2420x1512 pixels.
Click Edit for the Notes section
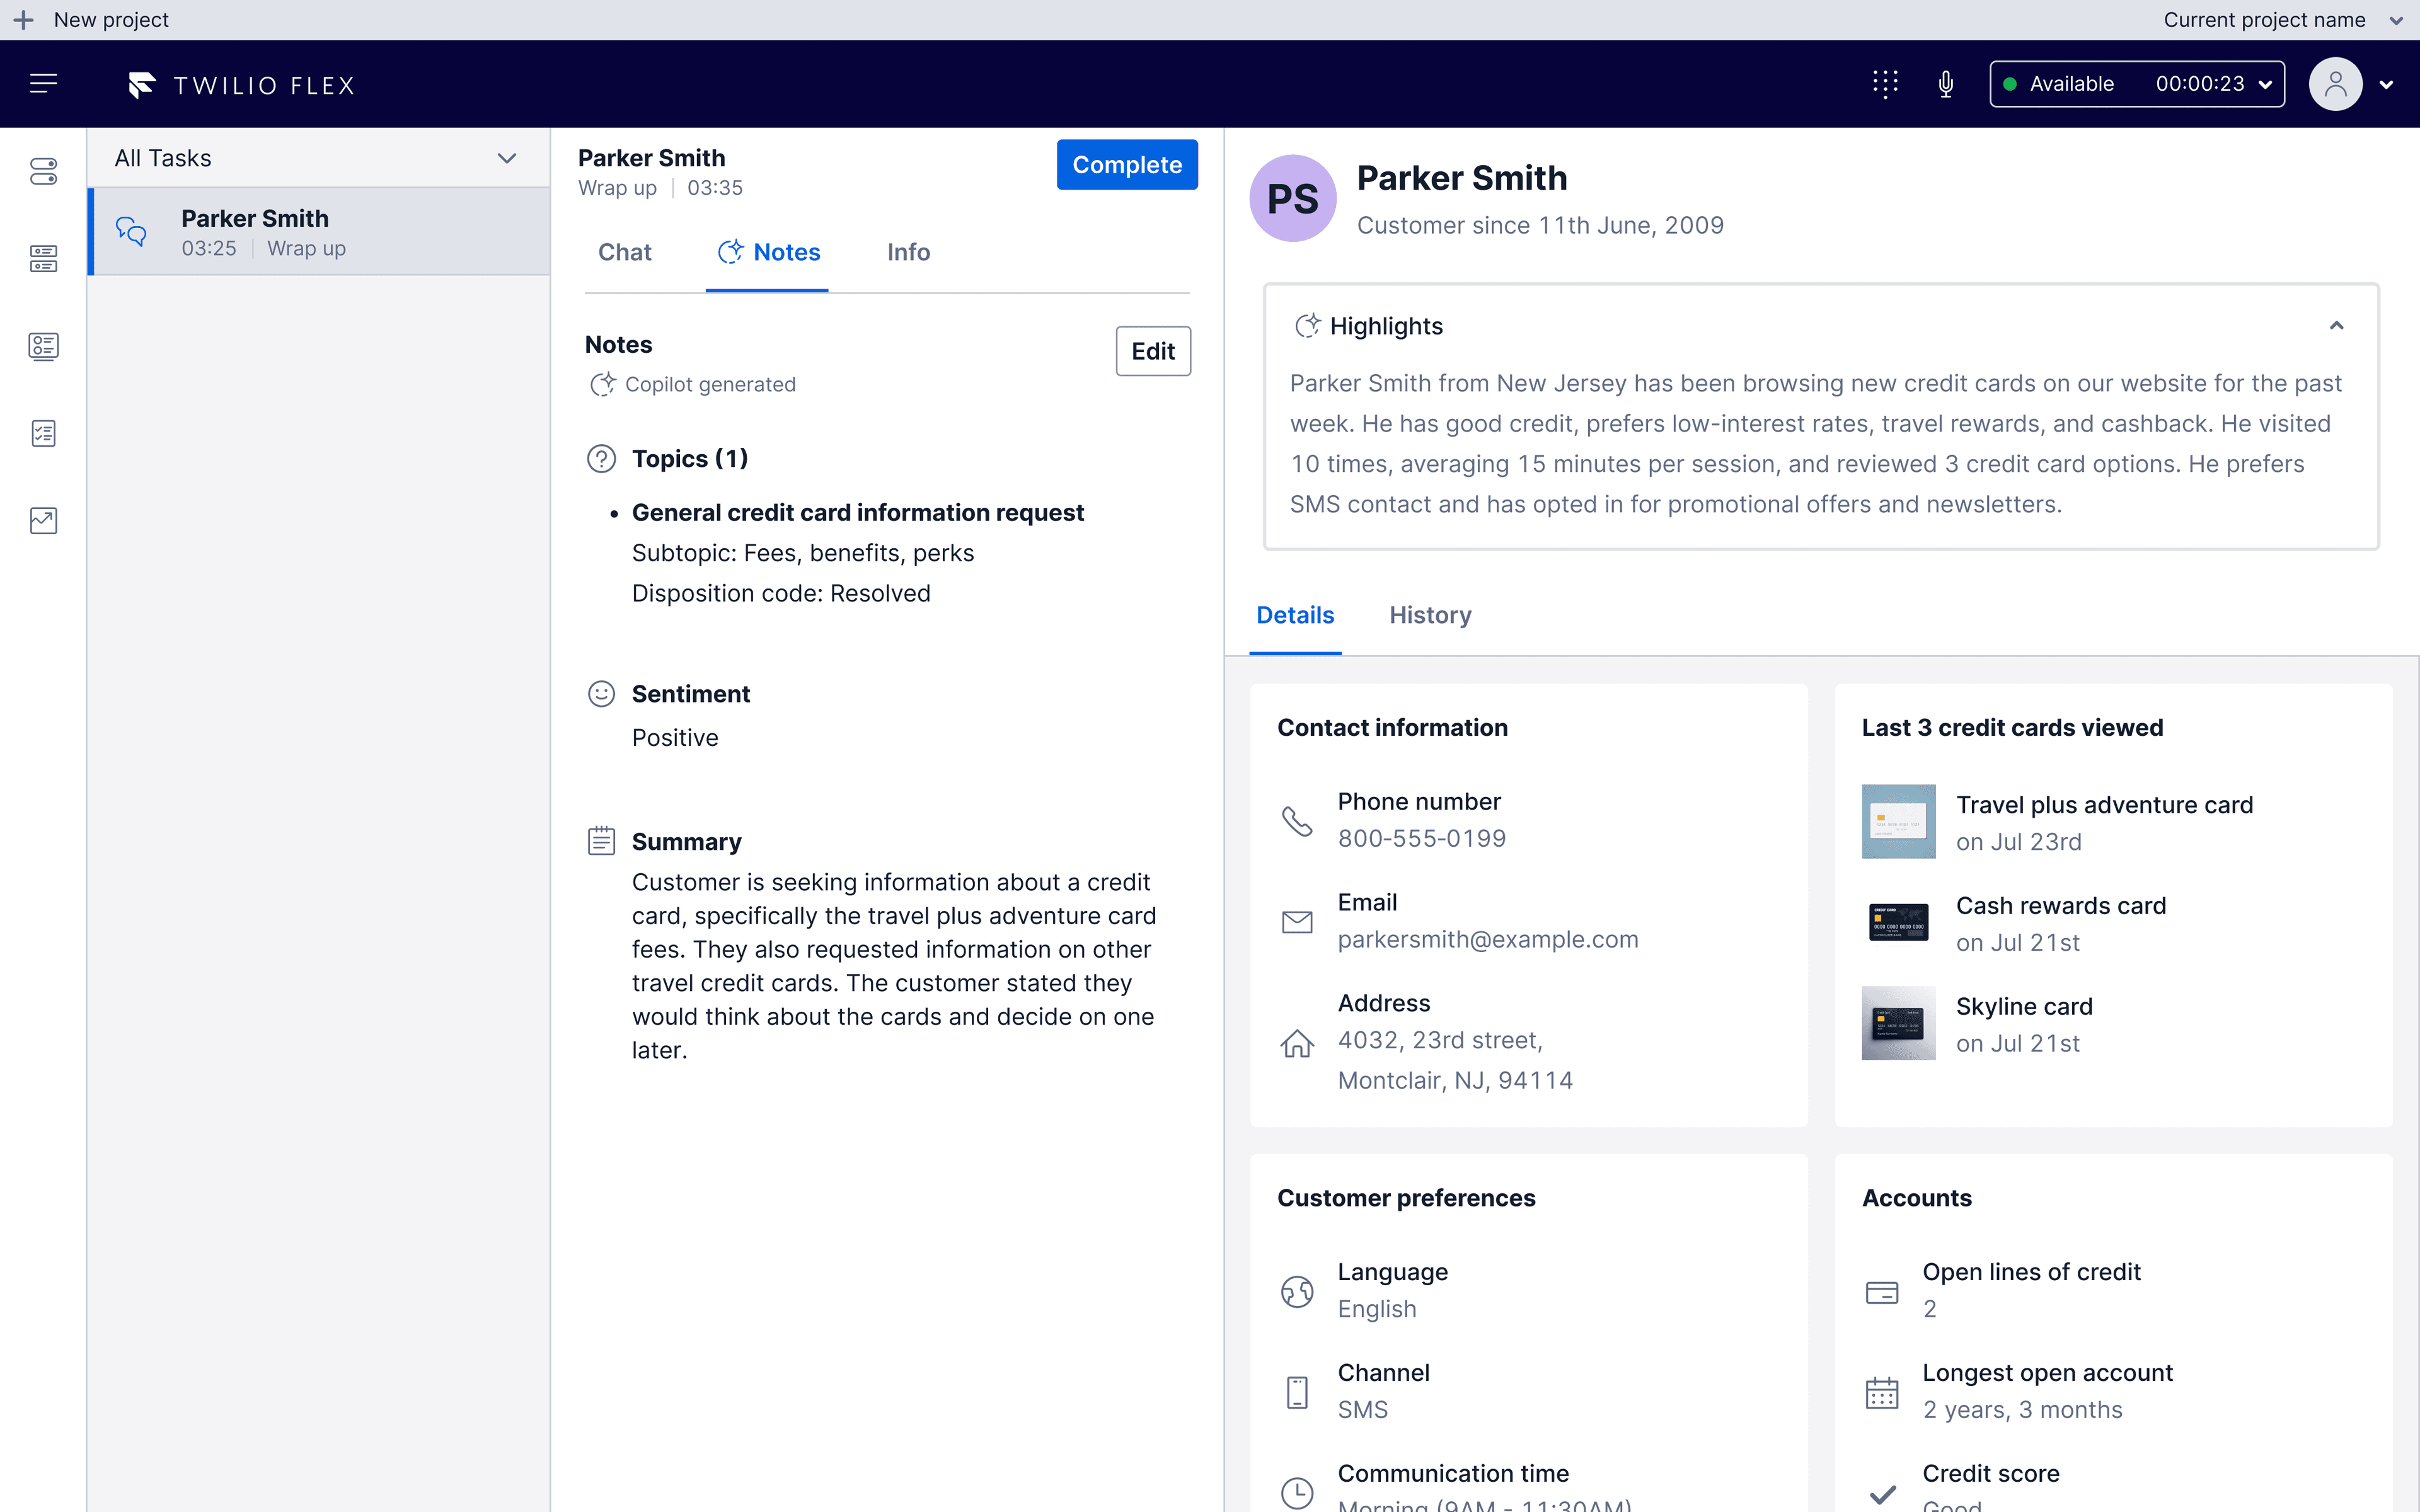(1152, 351)
